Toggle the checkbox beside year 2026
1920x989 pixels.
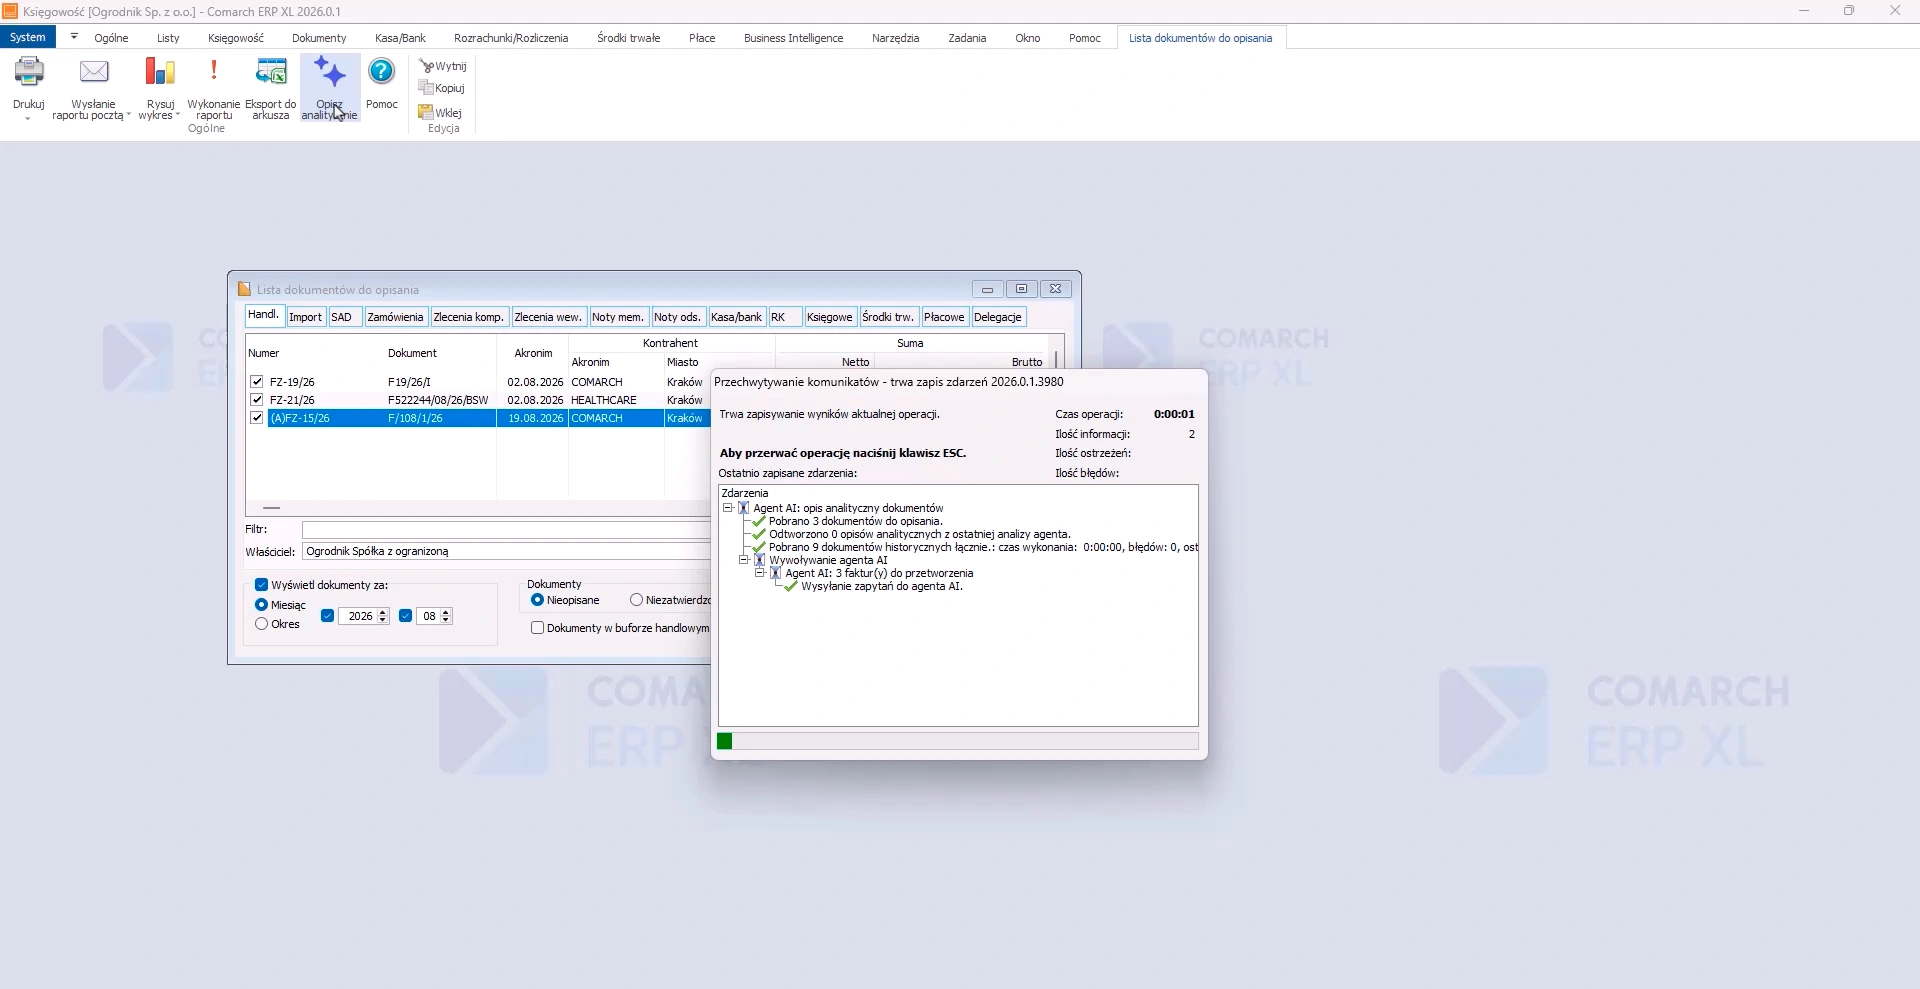tap(327, 616)
